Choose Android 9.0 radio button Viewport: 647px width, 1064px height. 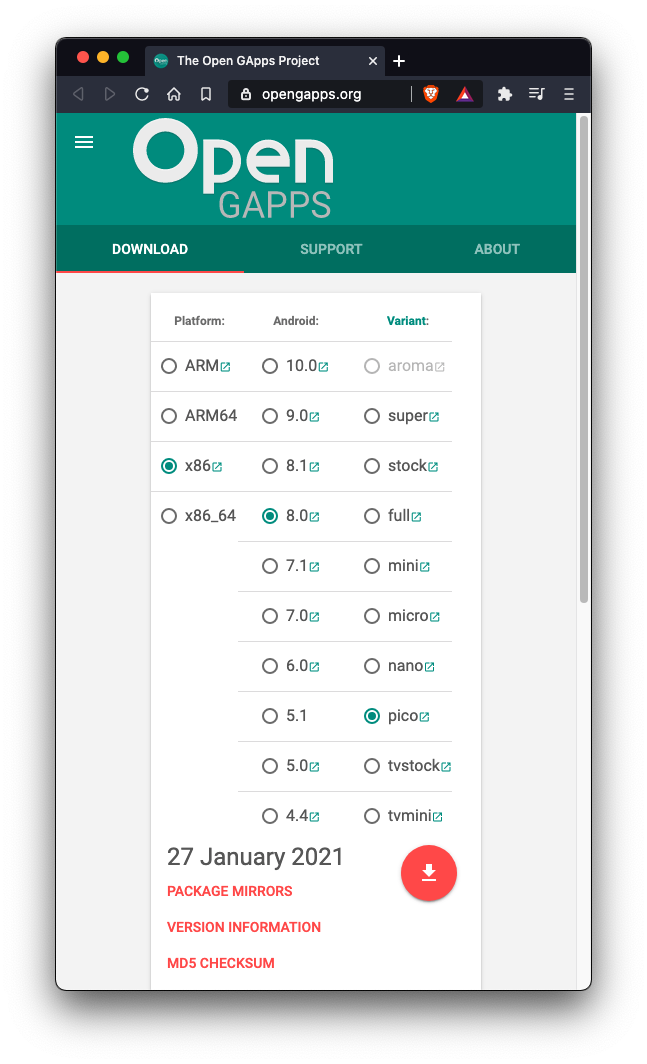[x=270, y=416]
